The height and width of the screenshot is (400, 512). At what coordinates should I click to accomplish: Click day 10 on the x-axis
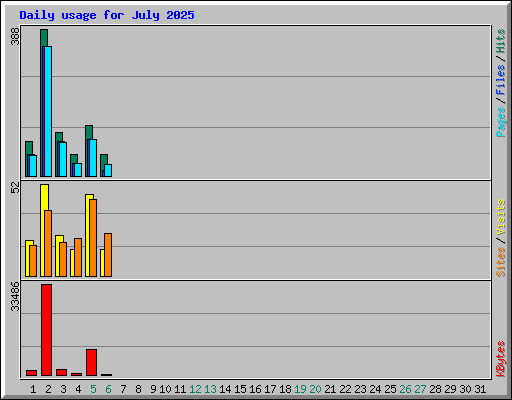(x=165, y=389)
